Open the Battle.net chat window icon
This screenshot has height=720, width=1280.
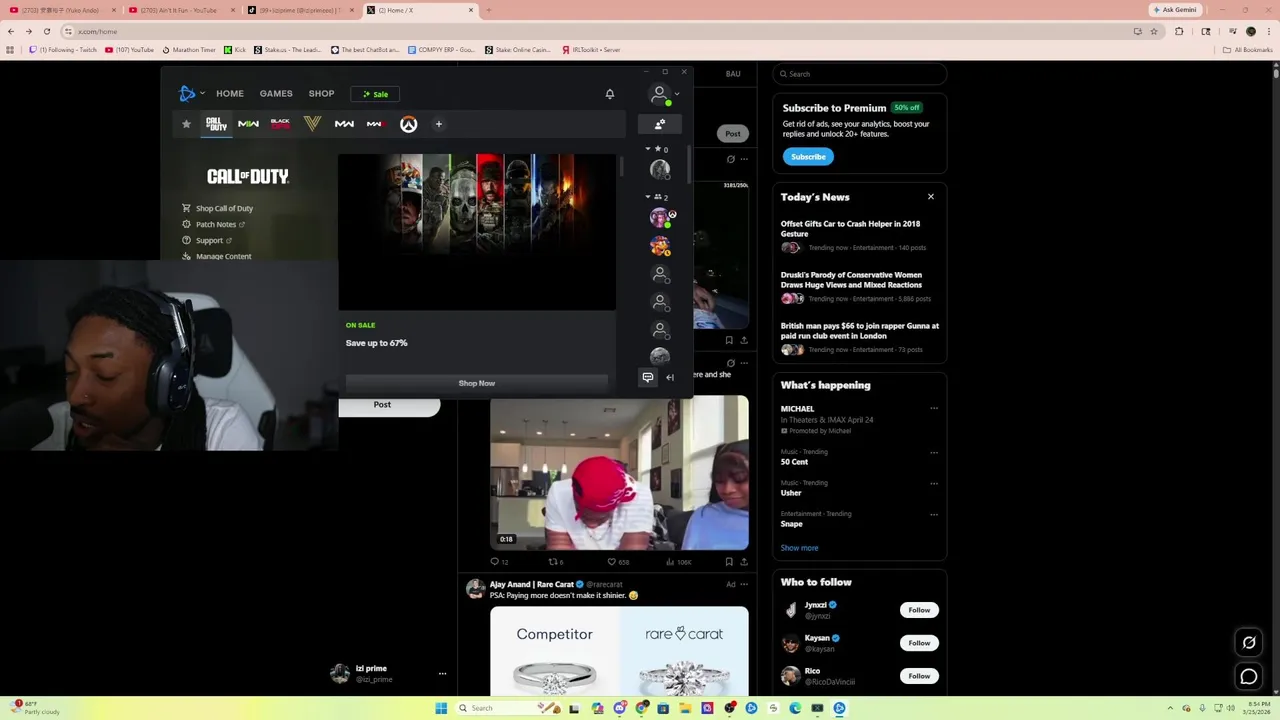tap(647, 377)
